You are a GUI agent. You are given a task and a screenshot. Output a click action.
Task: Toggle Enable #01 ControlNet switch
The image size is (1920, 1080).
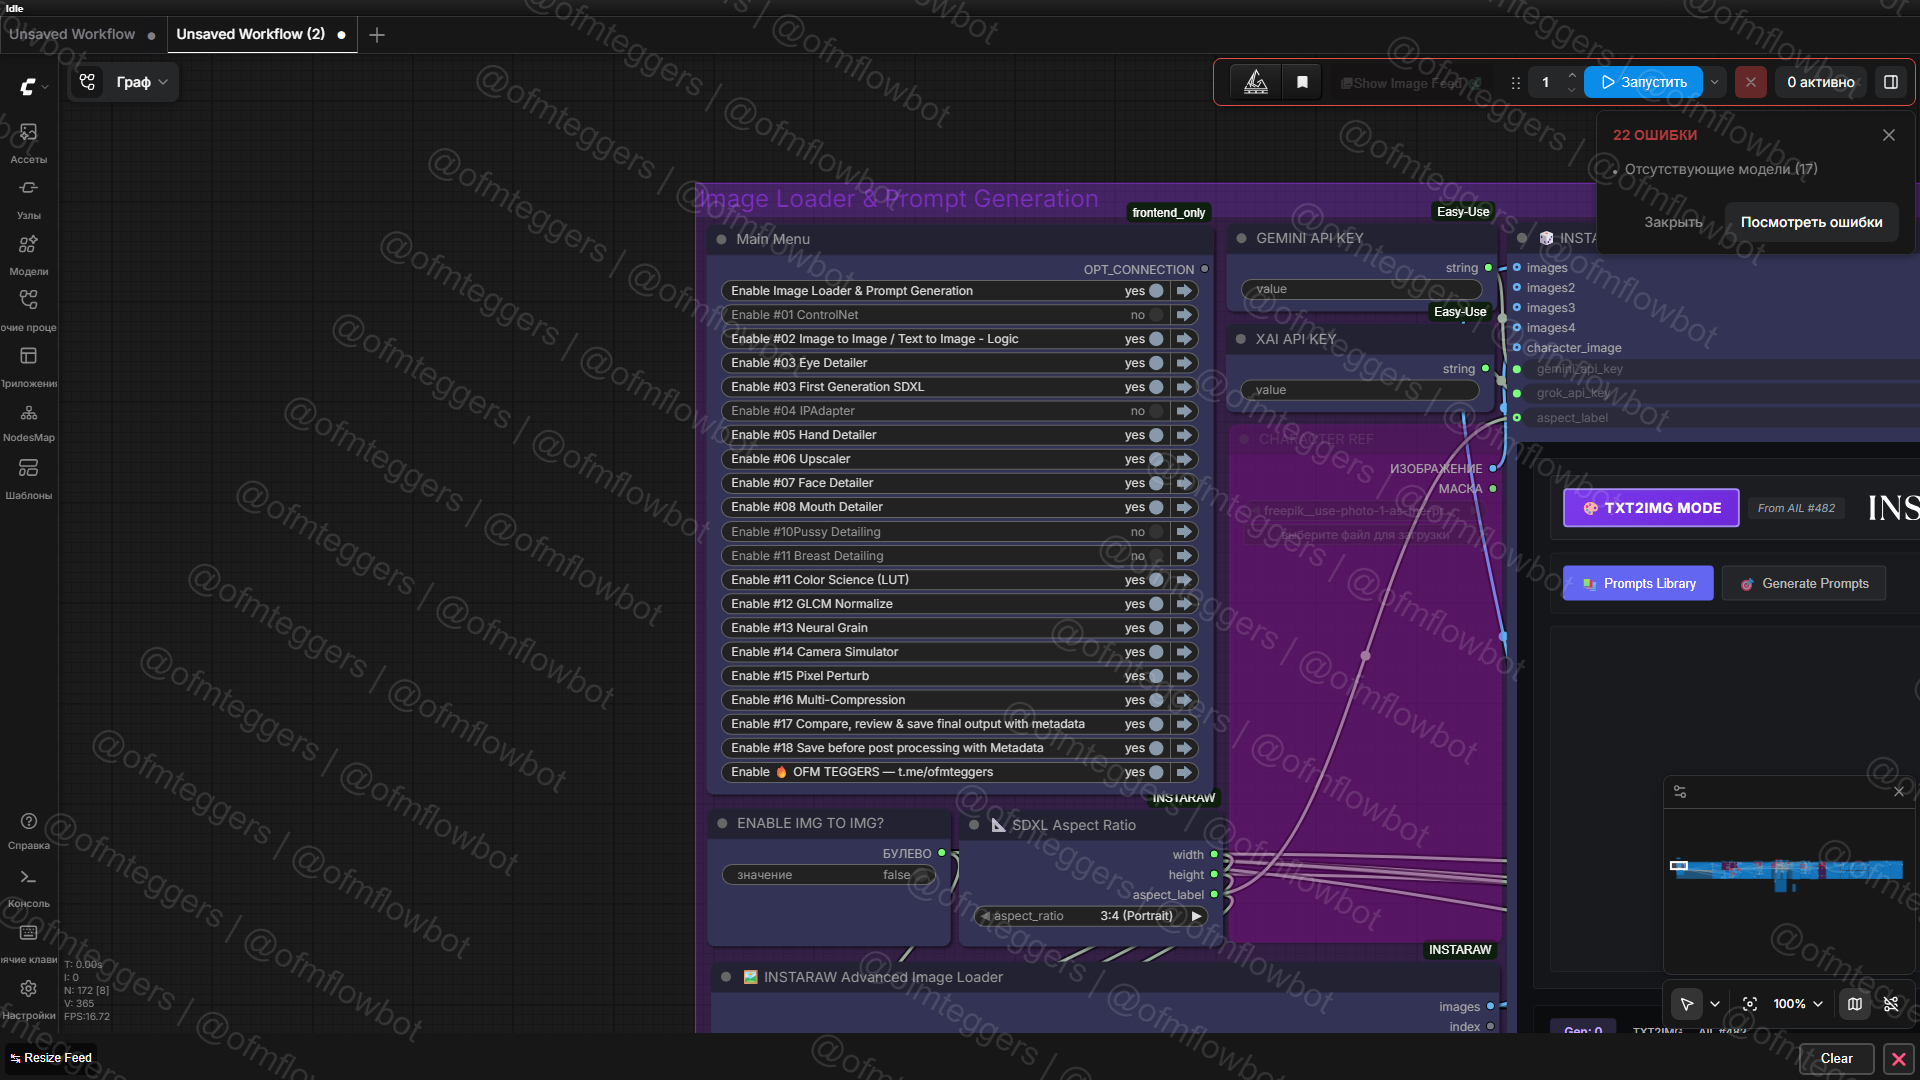tap(1156, 315)
